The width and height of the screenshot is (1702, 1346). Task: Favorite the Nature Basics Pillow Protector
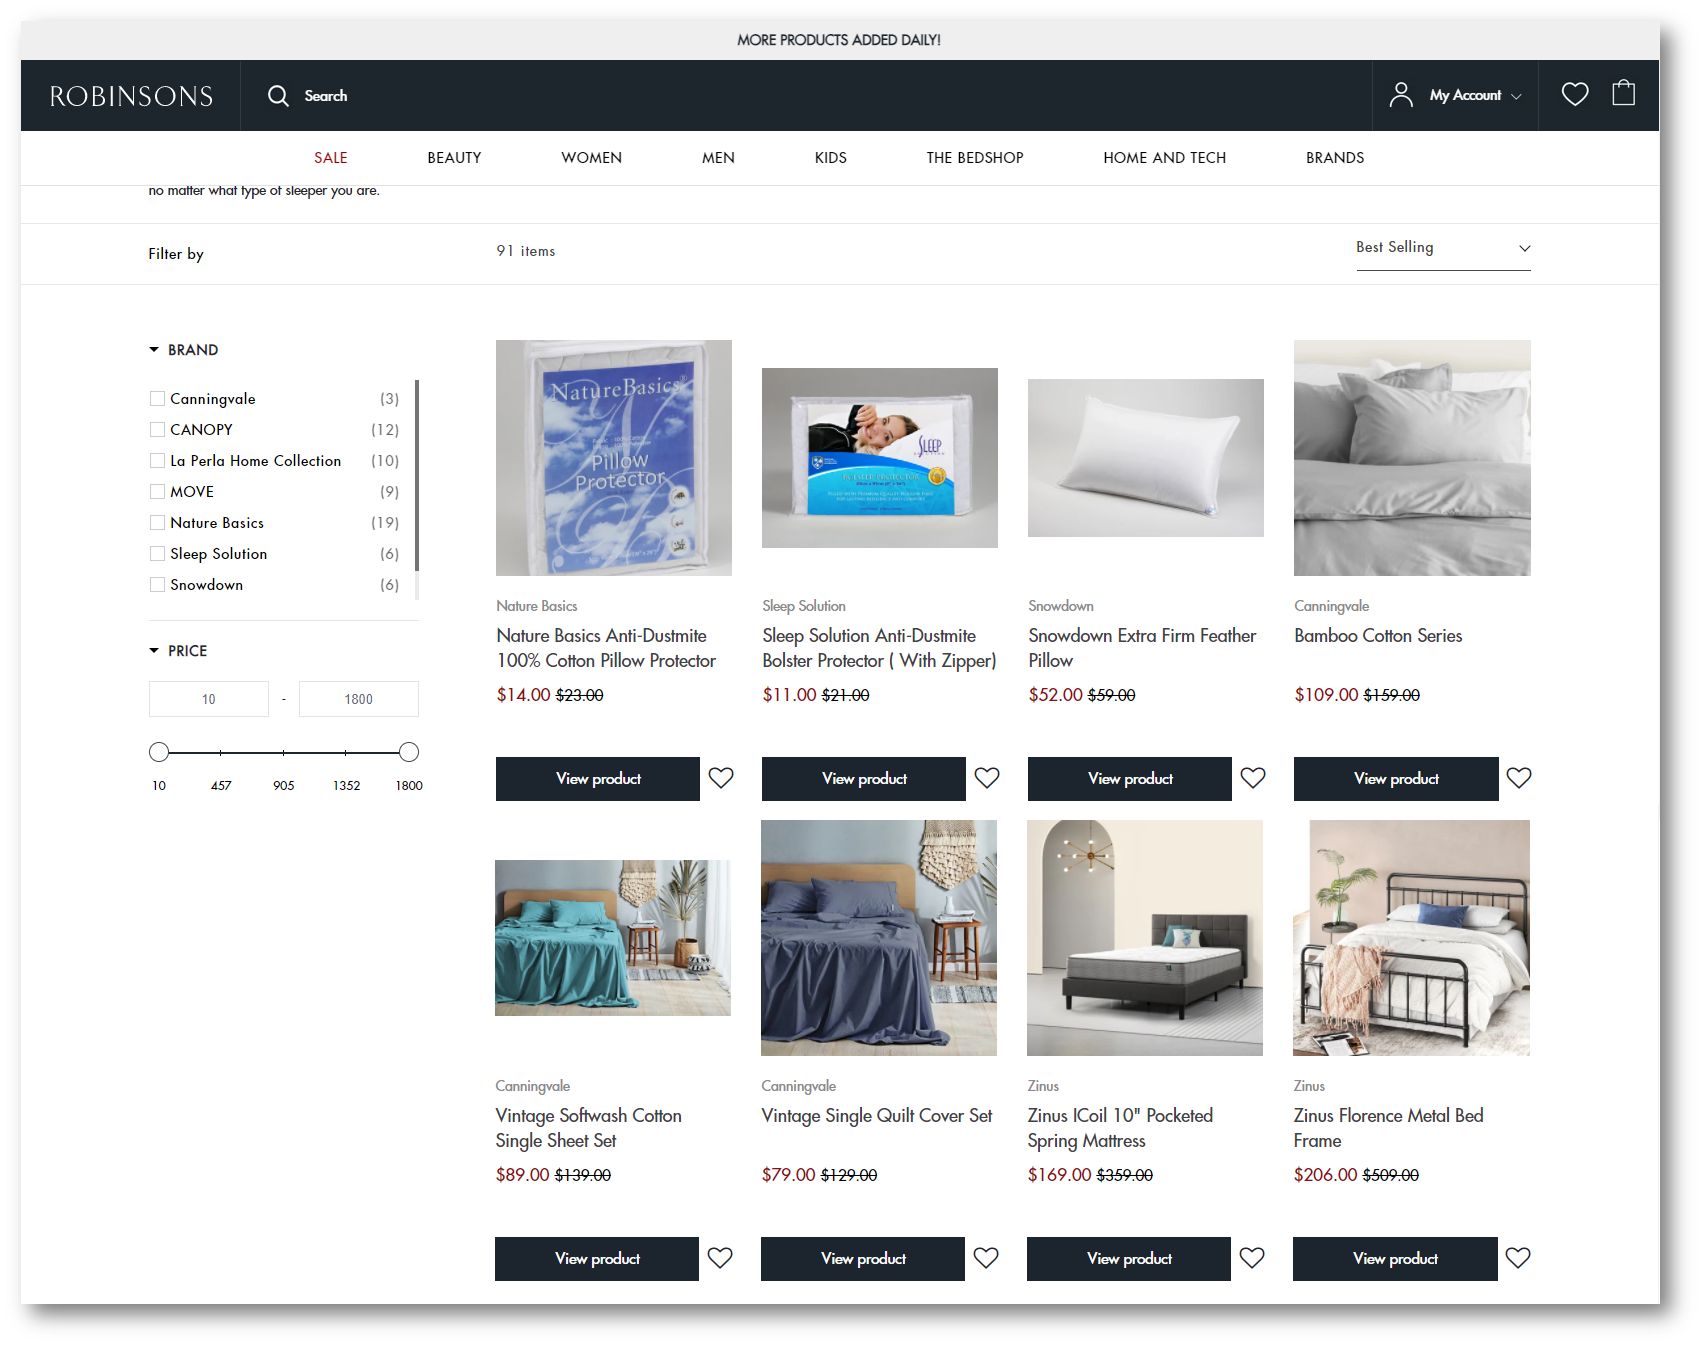click(721, 778)
